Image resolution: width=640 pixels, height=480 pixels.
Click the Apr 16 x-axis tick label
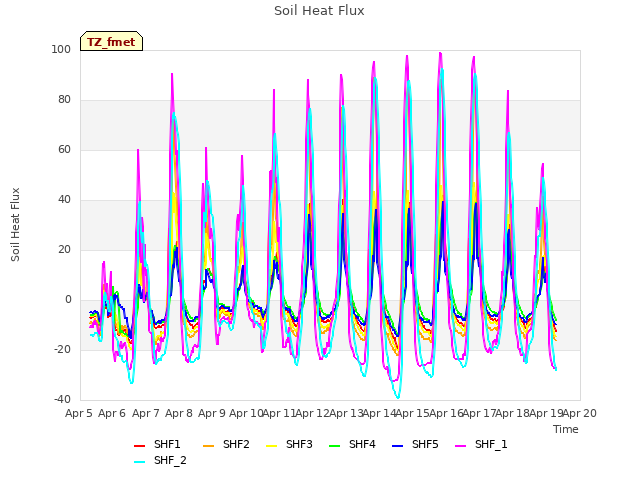pos(446,413)
